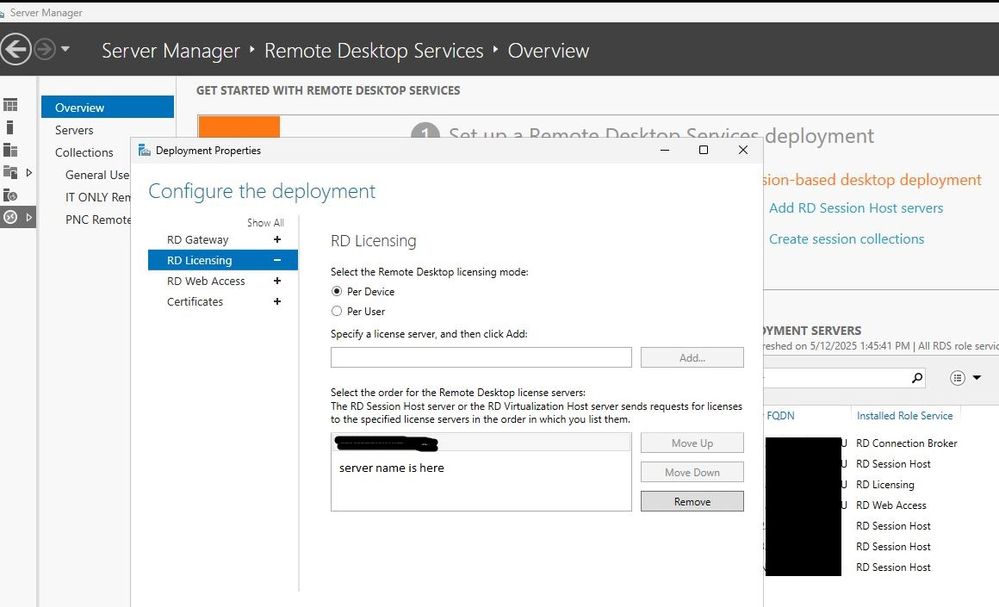Select the redacted license server list entry

481,443
